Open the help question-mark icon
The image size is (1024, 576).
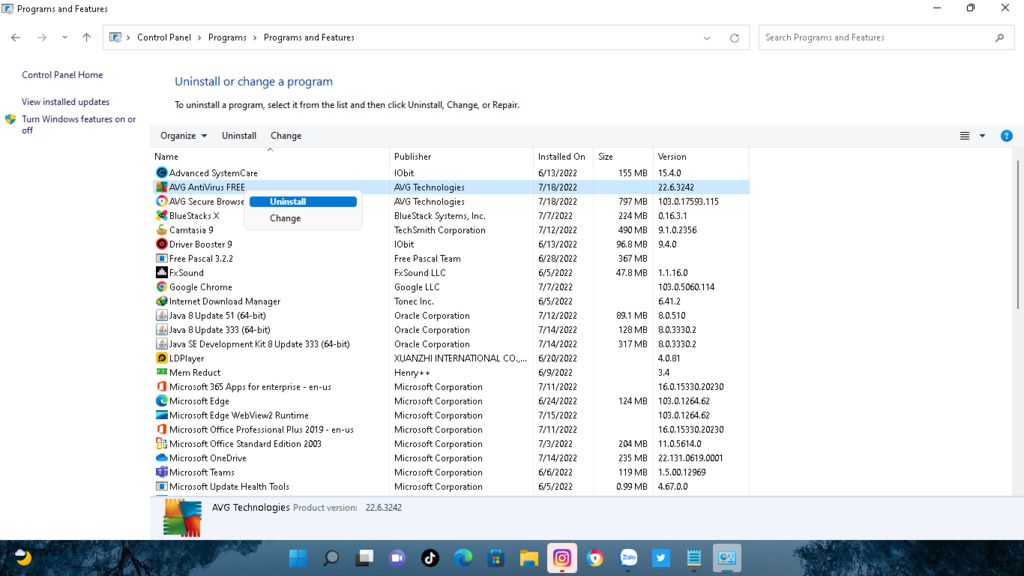pos(1006,136)
